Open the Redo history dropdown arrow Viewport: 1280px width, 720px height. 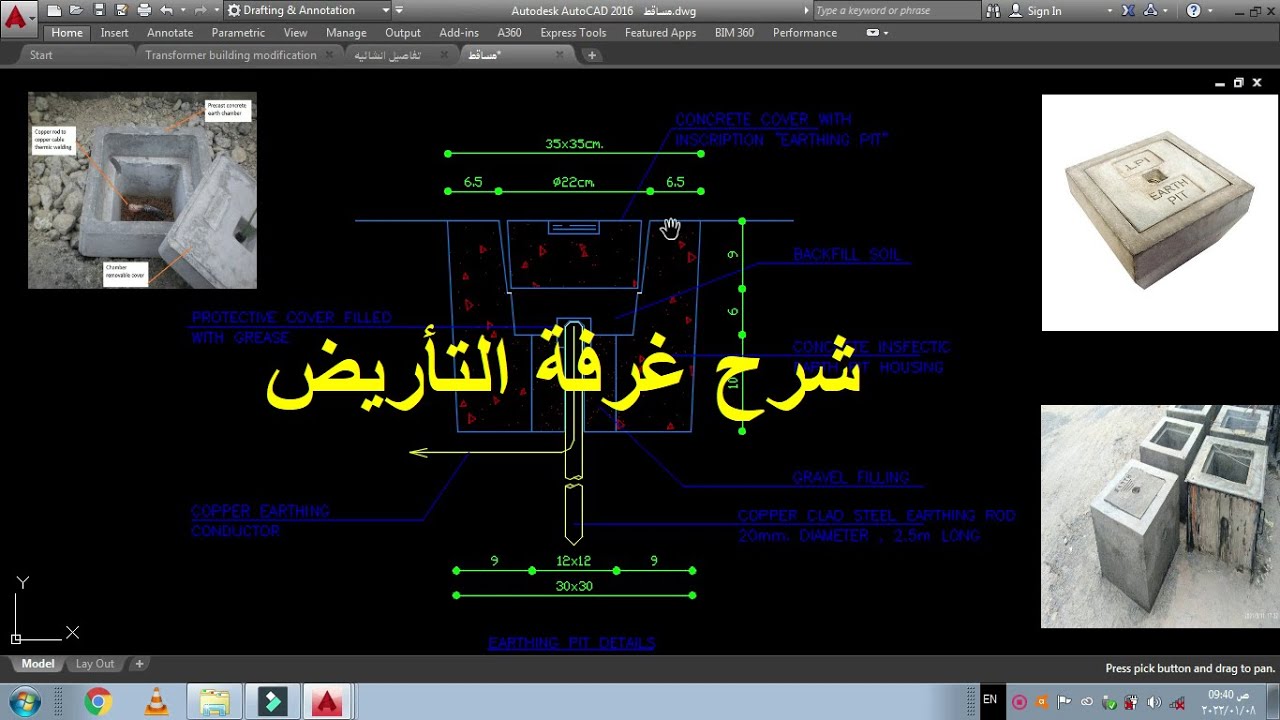coord(216,10)
